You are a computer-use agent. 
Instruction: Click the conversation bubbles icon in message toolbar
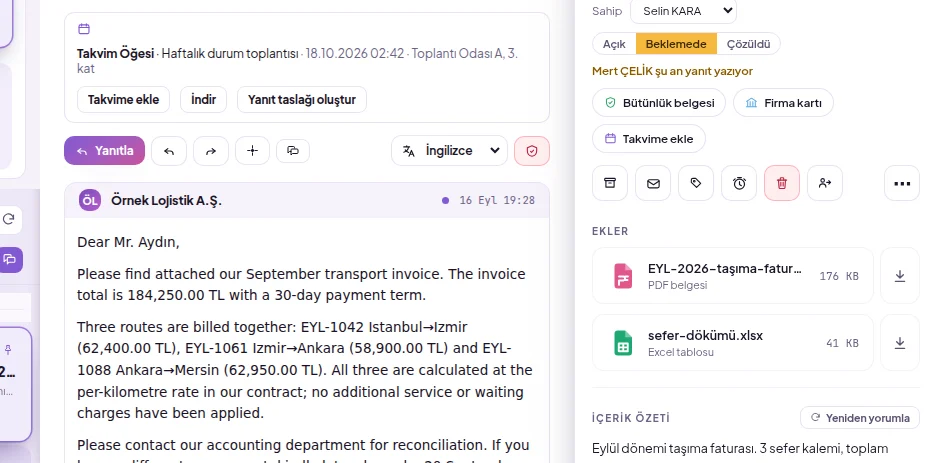coord(293,151)
